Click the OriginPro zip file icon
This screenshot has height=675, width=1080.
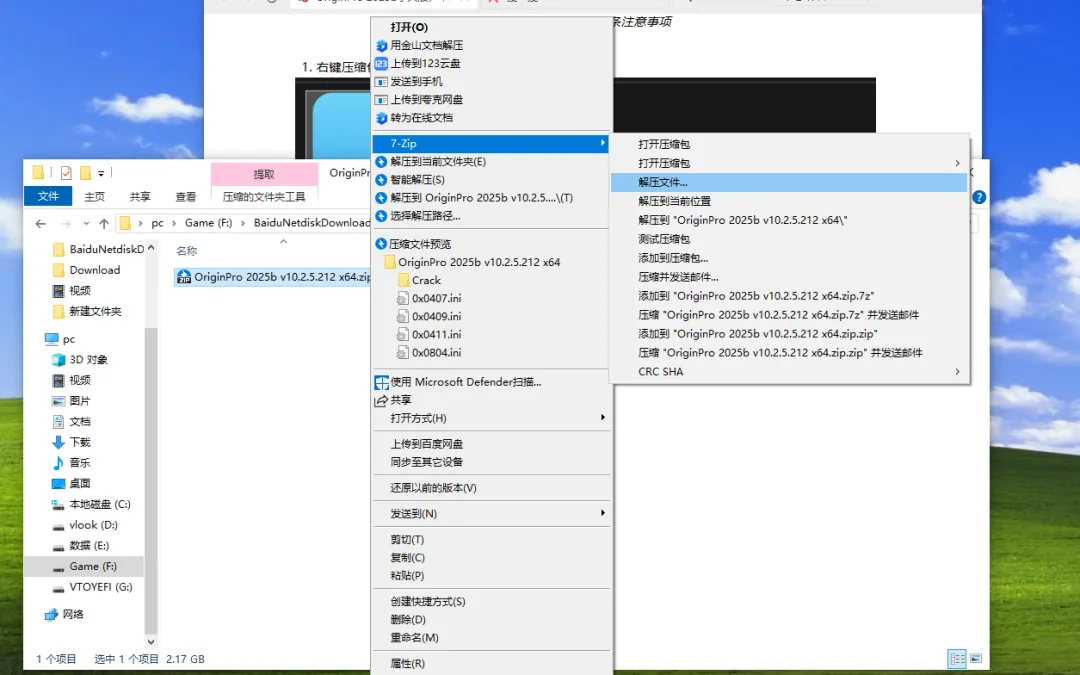pos(184,277)
